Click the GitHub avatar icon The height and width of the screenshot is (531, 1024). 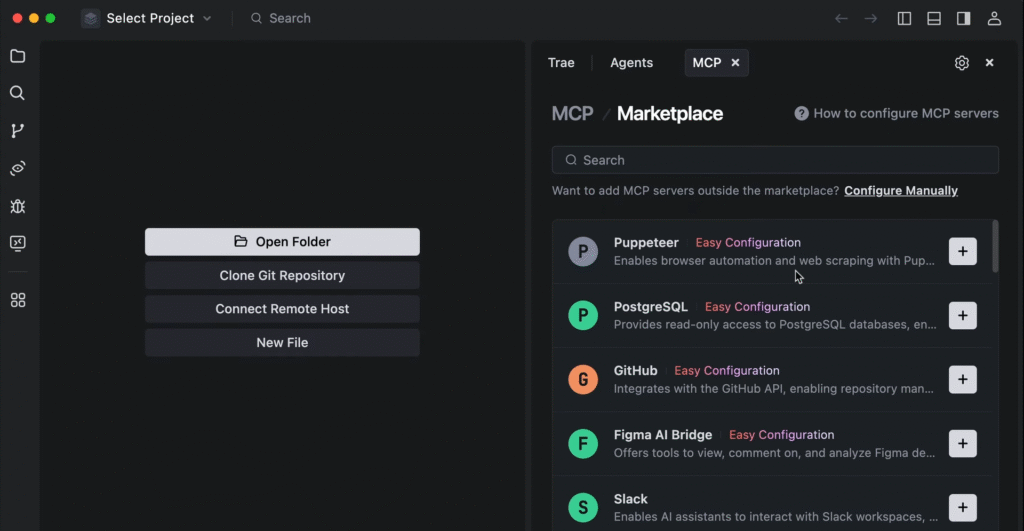(x=583, y=379)
